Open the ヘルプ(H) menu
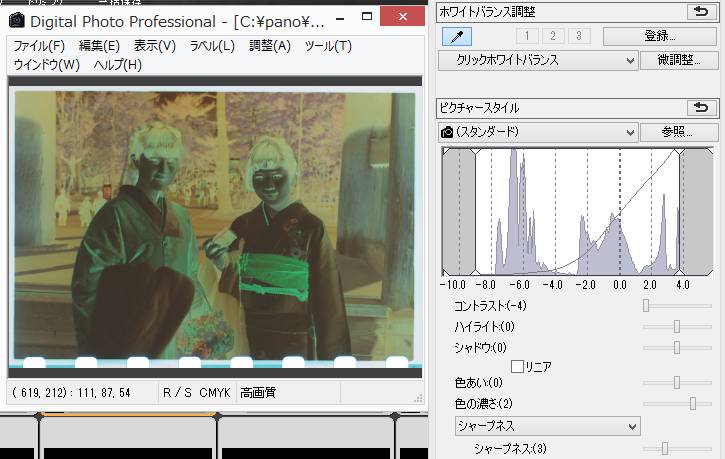725x459 pixels. coord(117,65)
